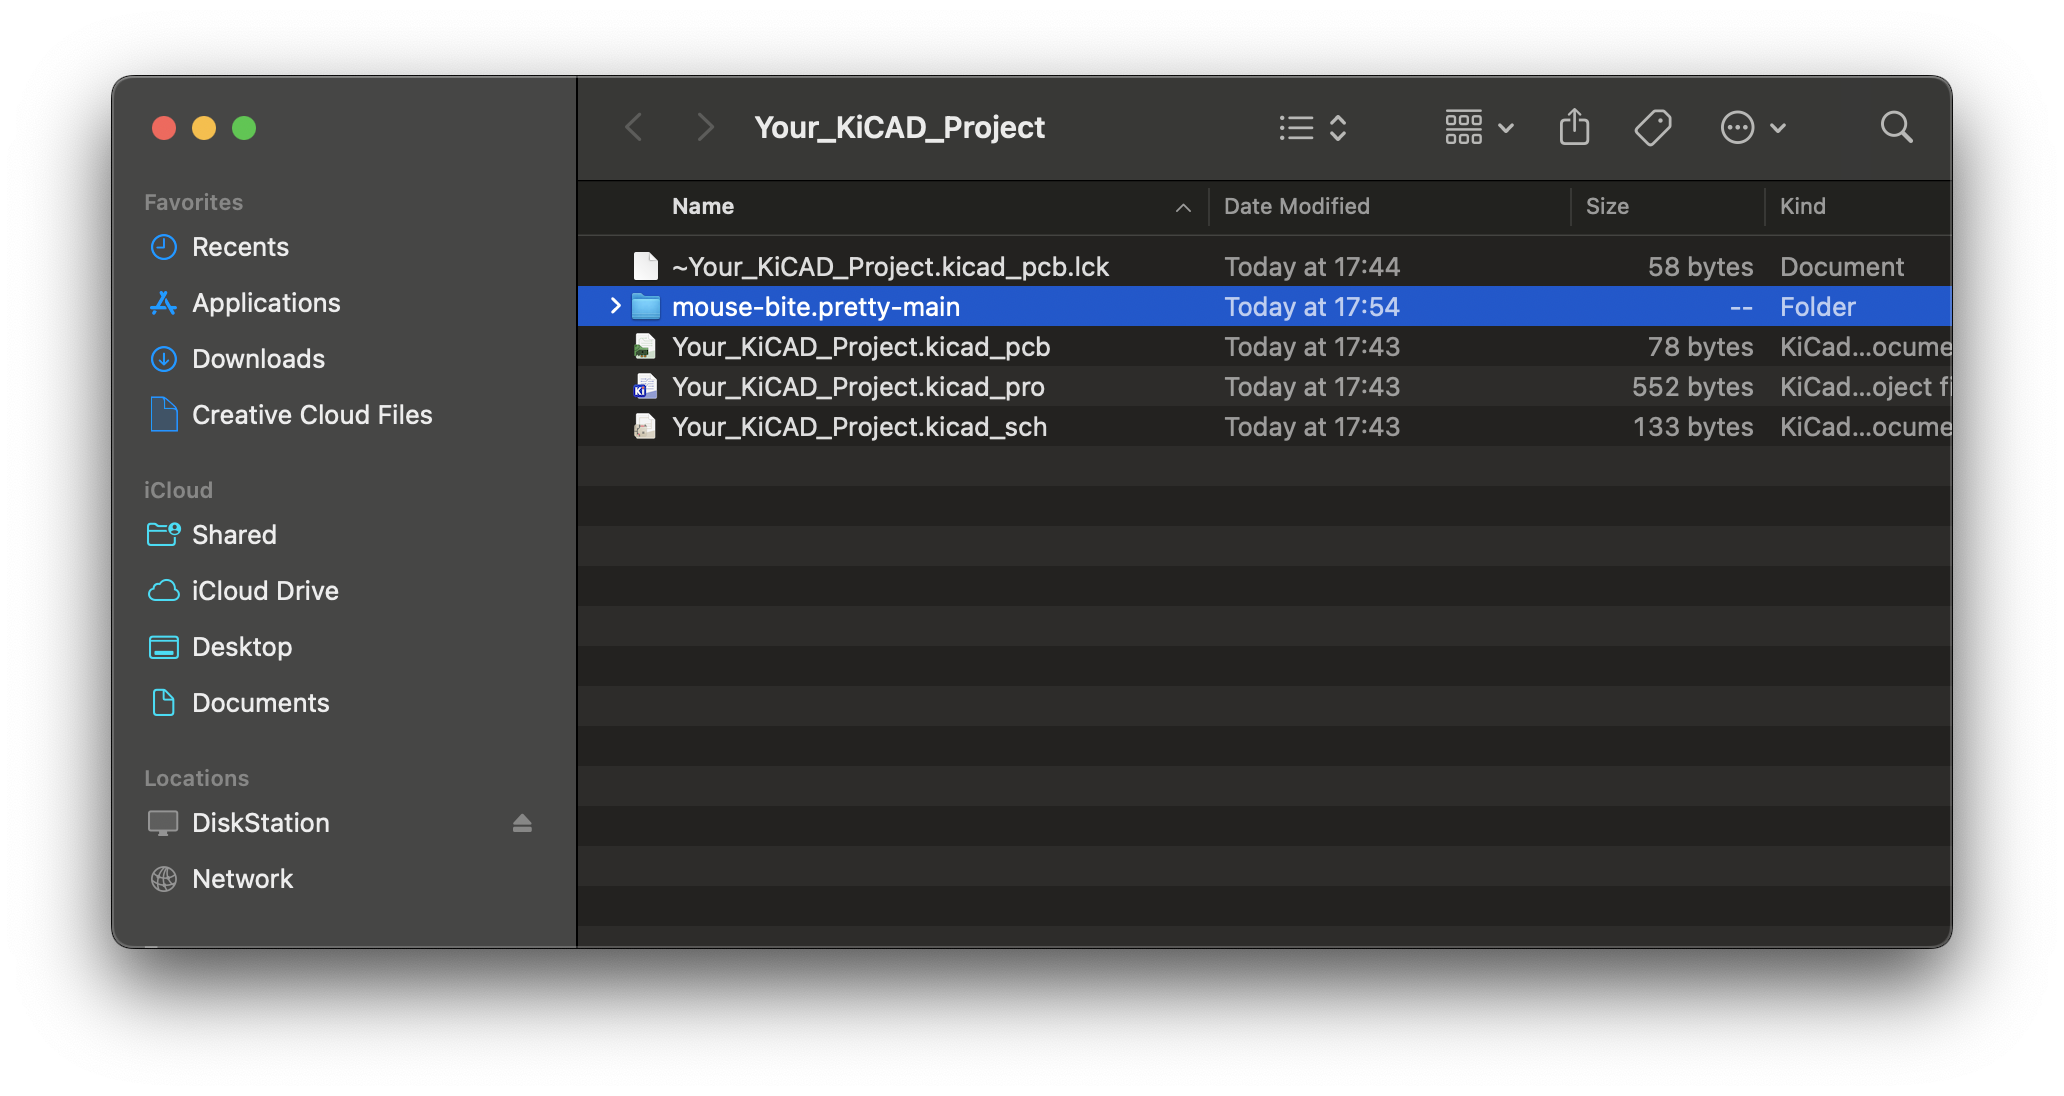The width and height of the screenshot is (2064, 1096).
Task: Sort by Date Modified column header
Action: coord(1296,206)
